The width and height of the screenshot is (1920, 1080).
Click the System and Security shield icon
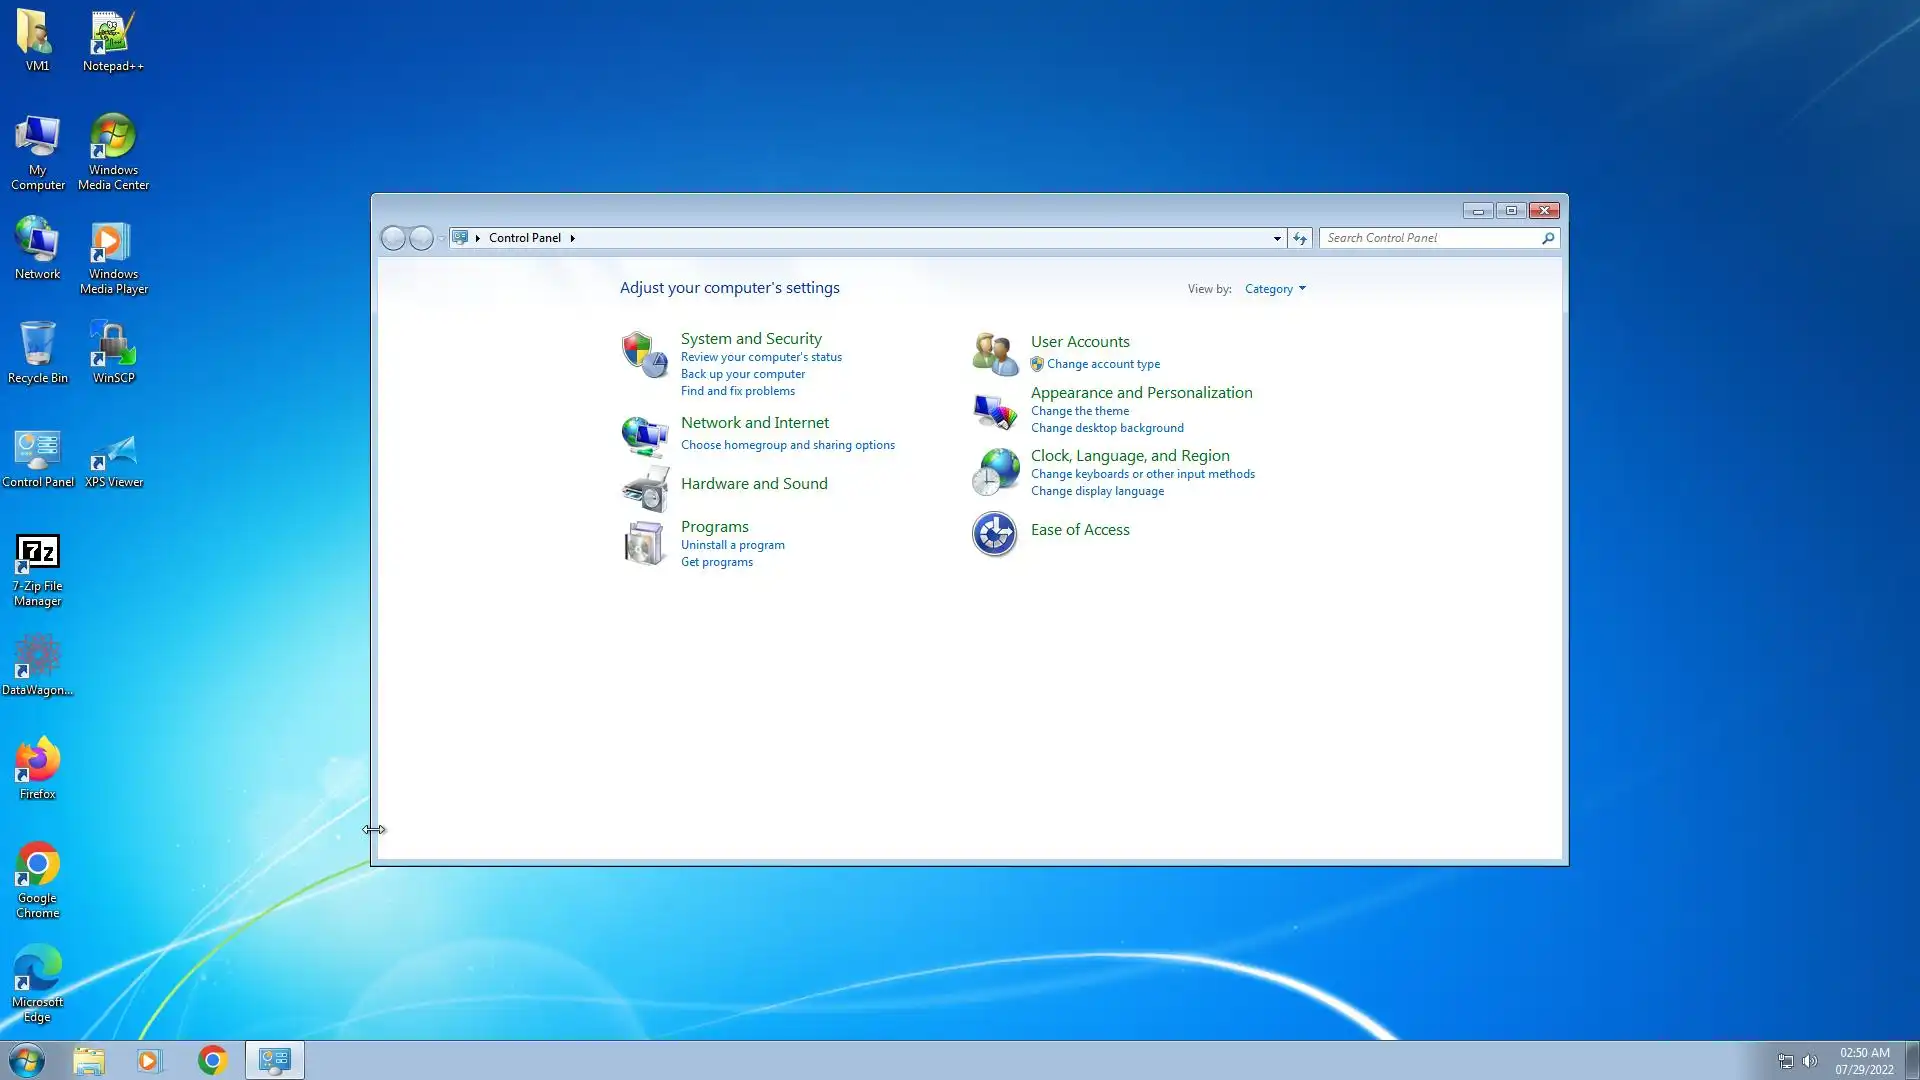644,355
